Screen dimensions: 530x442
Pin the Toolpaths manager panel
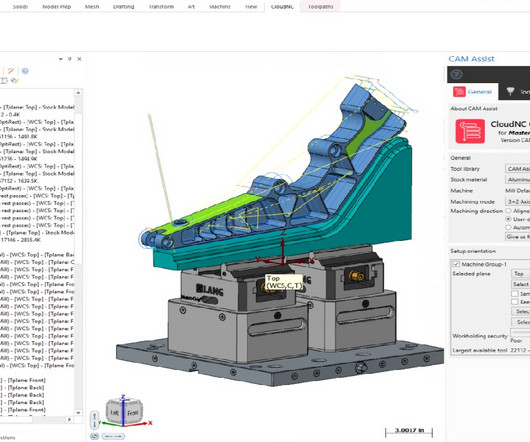[x=70, y=59]
